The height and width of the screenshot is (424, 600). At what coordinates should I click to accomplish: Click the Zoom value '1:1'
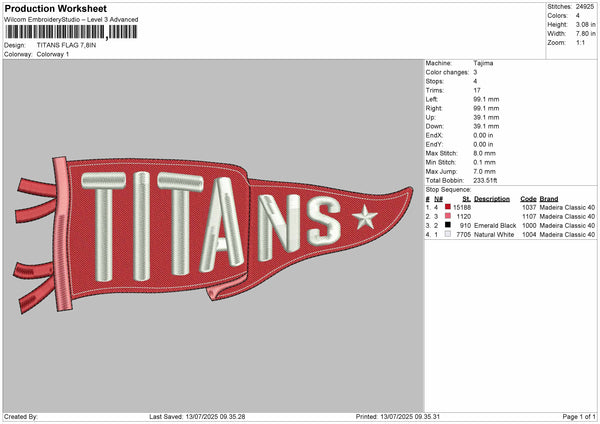(580, 43)
